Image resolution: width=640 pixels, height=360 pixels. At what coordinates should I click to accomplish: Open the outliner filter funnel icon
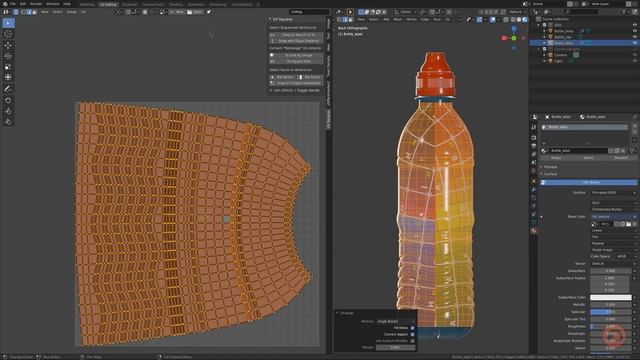click(624, 12)
